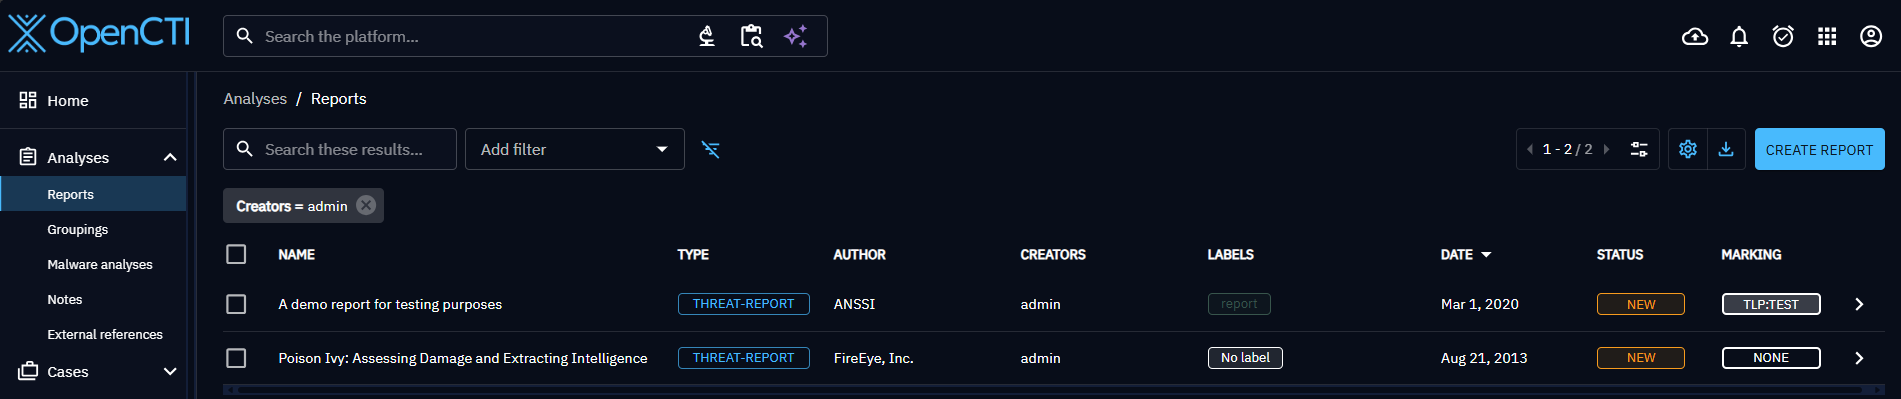Click the ANSSI author cell
1901x399 pixels.
tap(854, 304)
